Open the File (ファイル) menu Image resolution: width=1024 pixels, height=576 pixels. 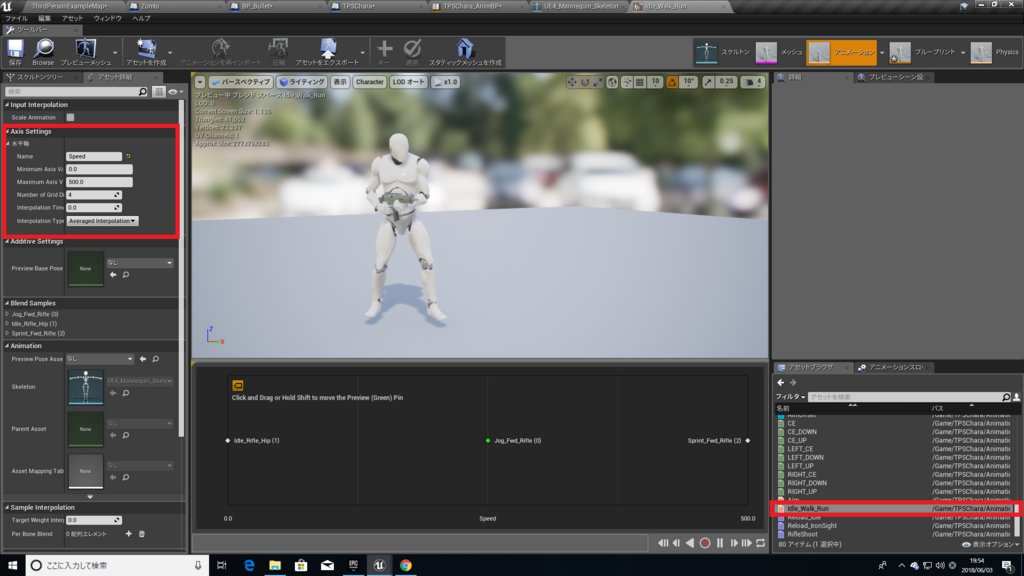[16, 18]
